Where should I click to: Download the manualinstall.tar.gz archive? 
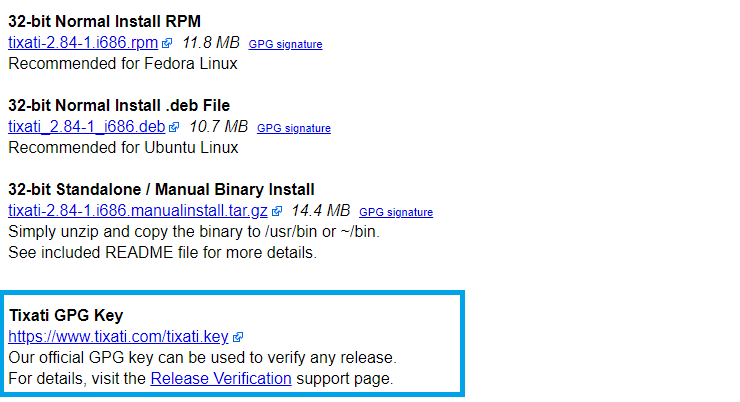coord(138,211)
